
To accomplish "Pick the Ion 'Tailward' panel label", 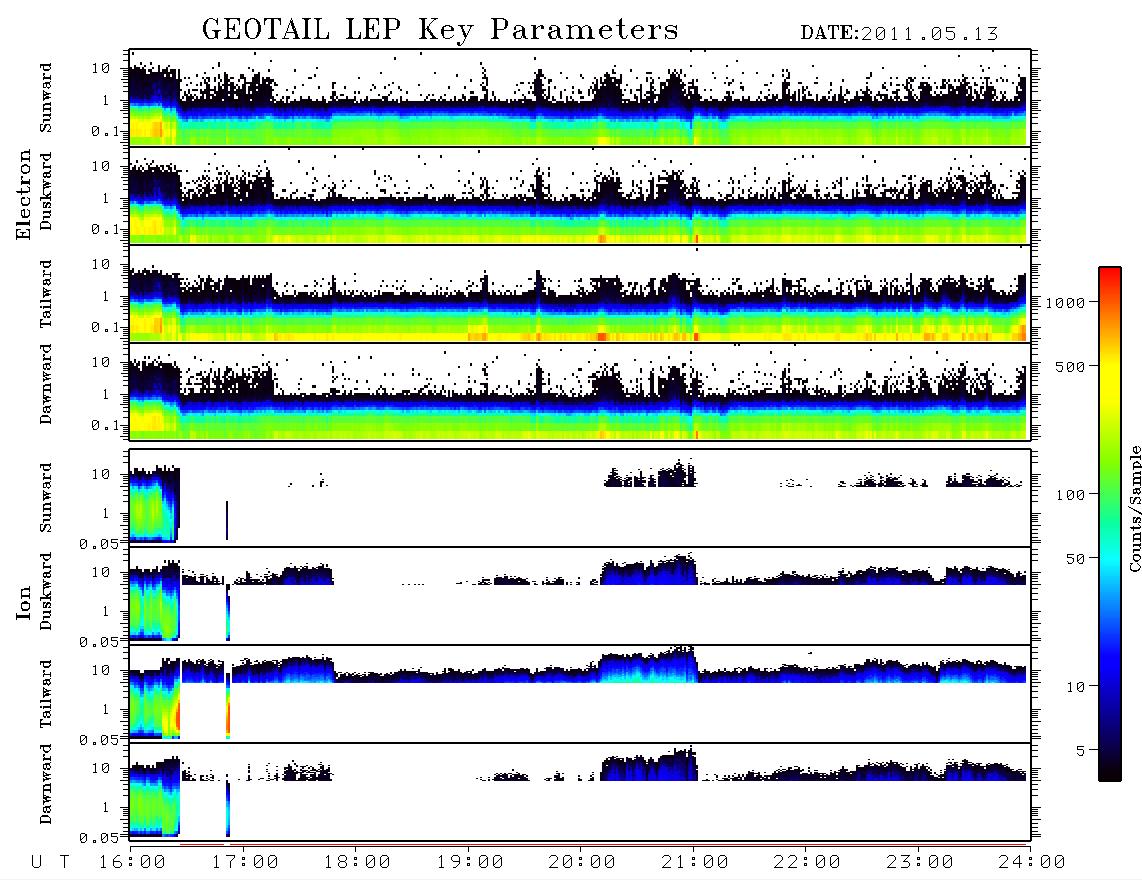I will point(46,694).
